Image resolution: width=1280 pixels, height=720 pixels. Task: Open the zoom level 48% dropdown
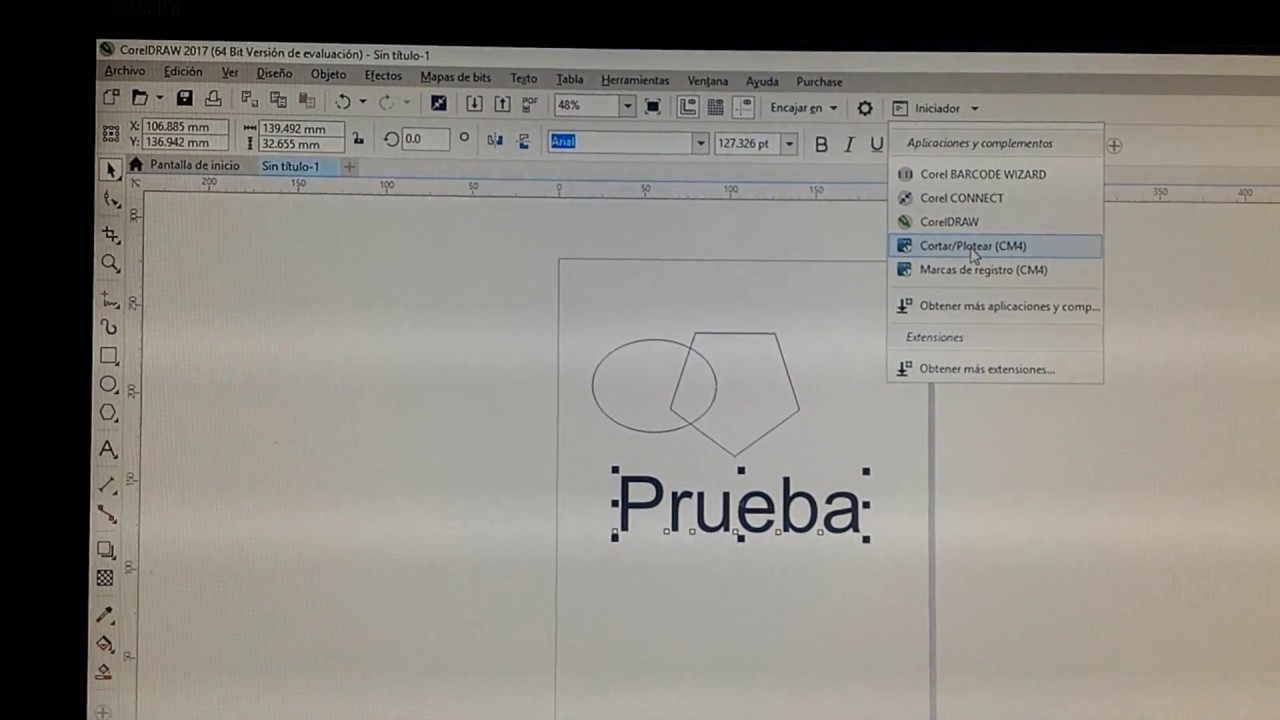628,106
